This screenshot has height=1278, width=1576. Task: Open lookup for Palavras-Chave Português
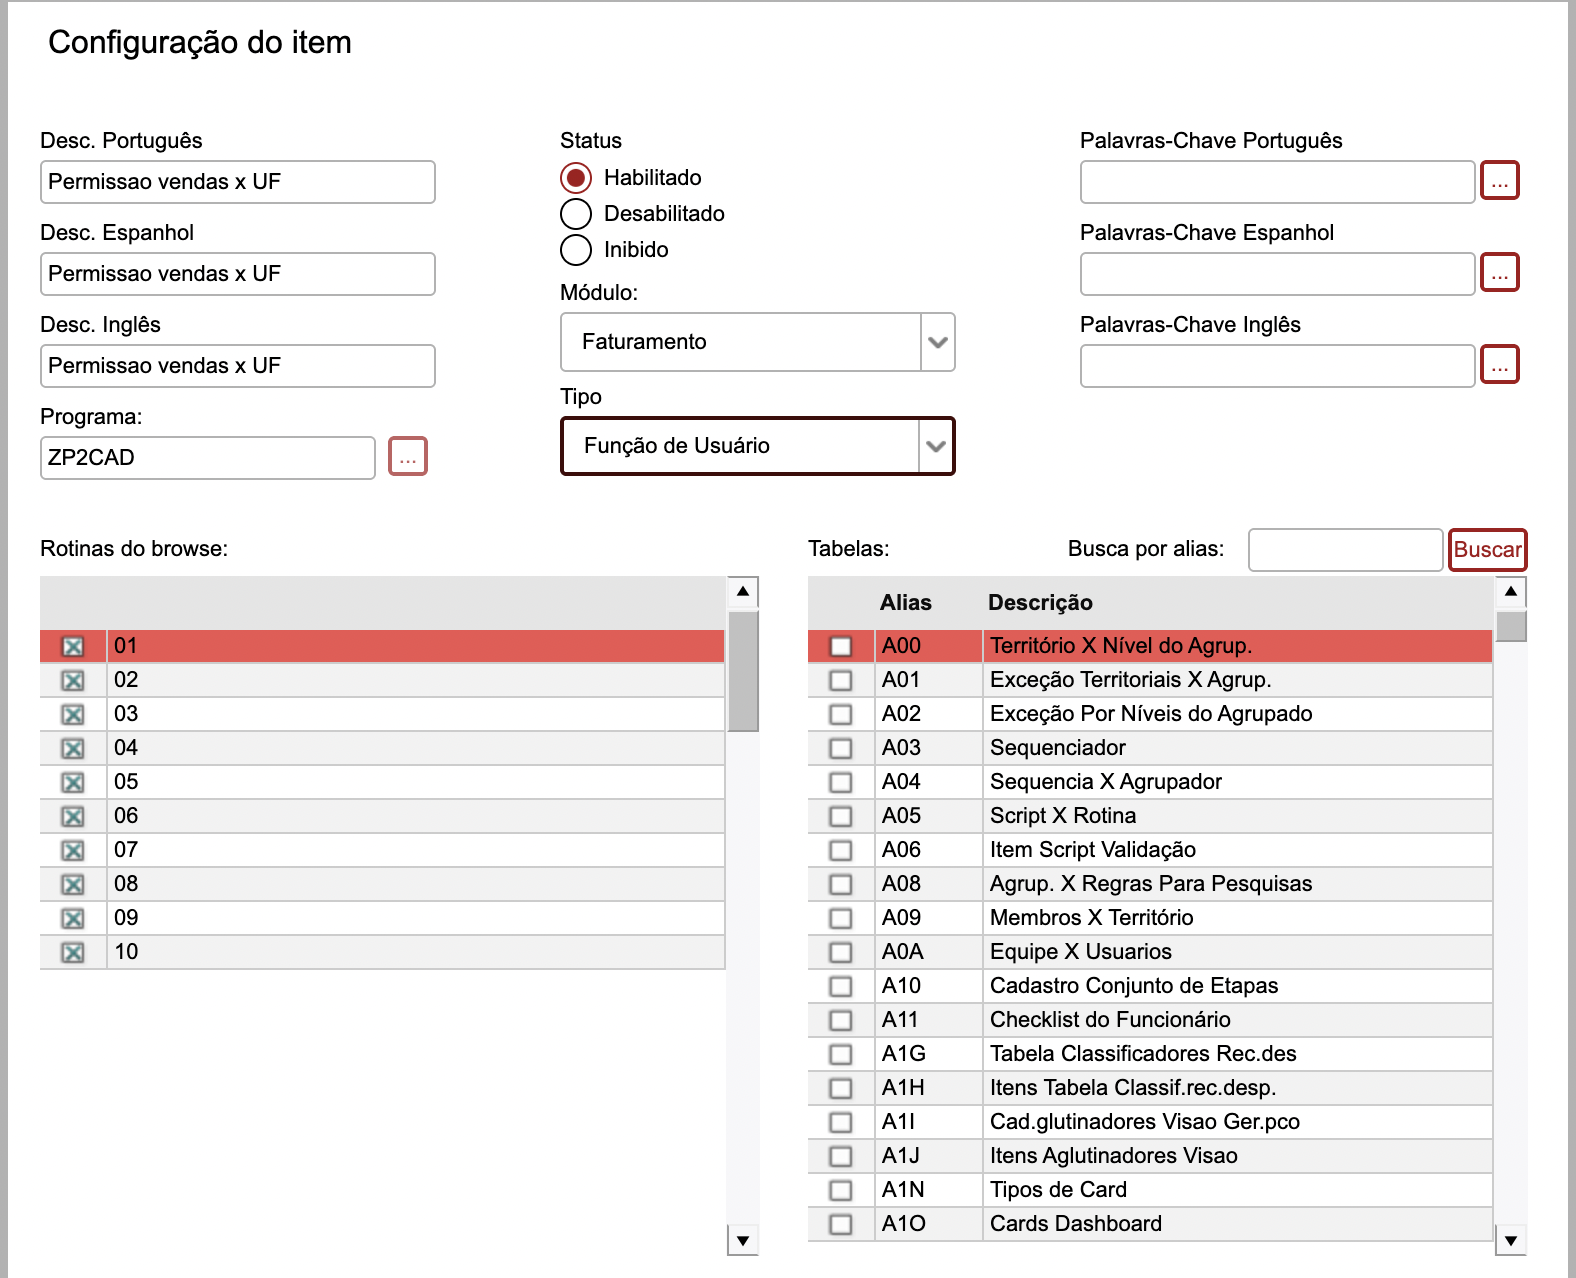pyautogui.click(x=1499, y=181)
